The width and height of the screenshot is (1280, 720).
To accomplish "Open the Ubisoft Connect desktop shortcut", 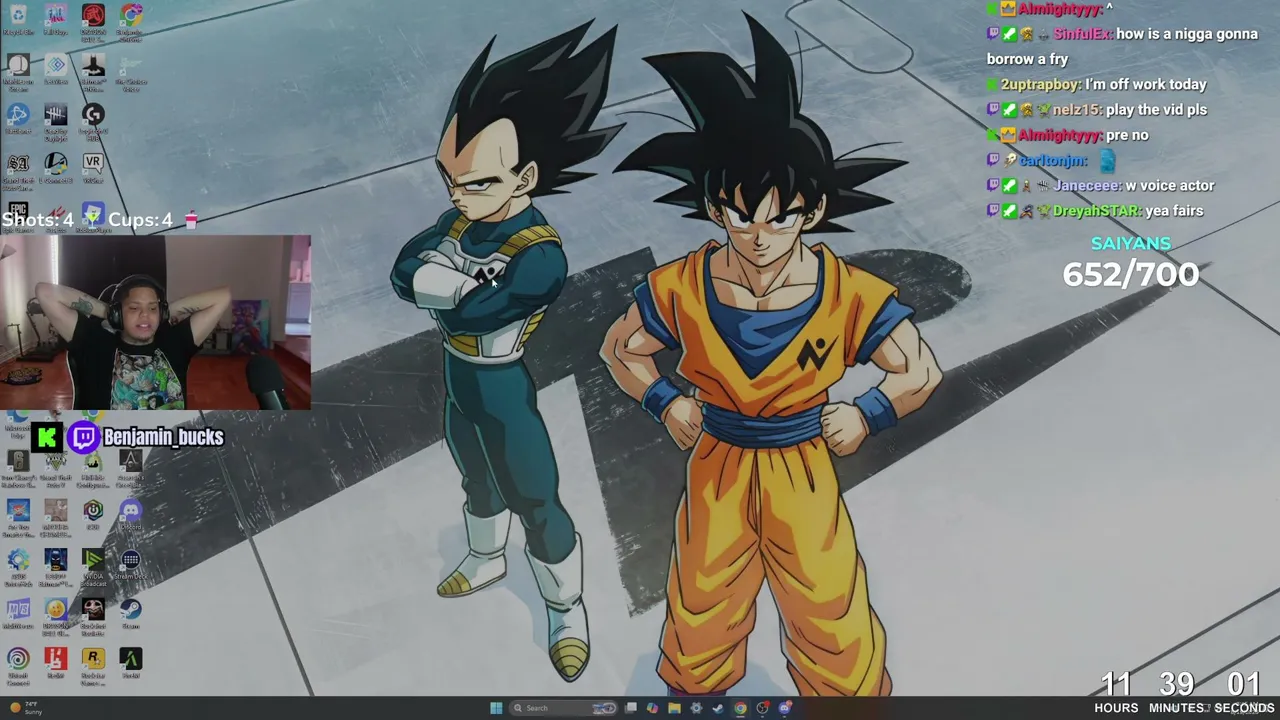I will click(x=18, y=664).
